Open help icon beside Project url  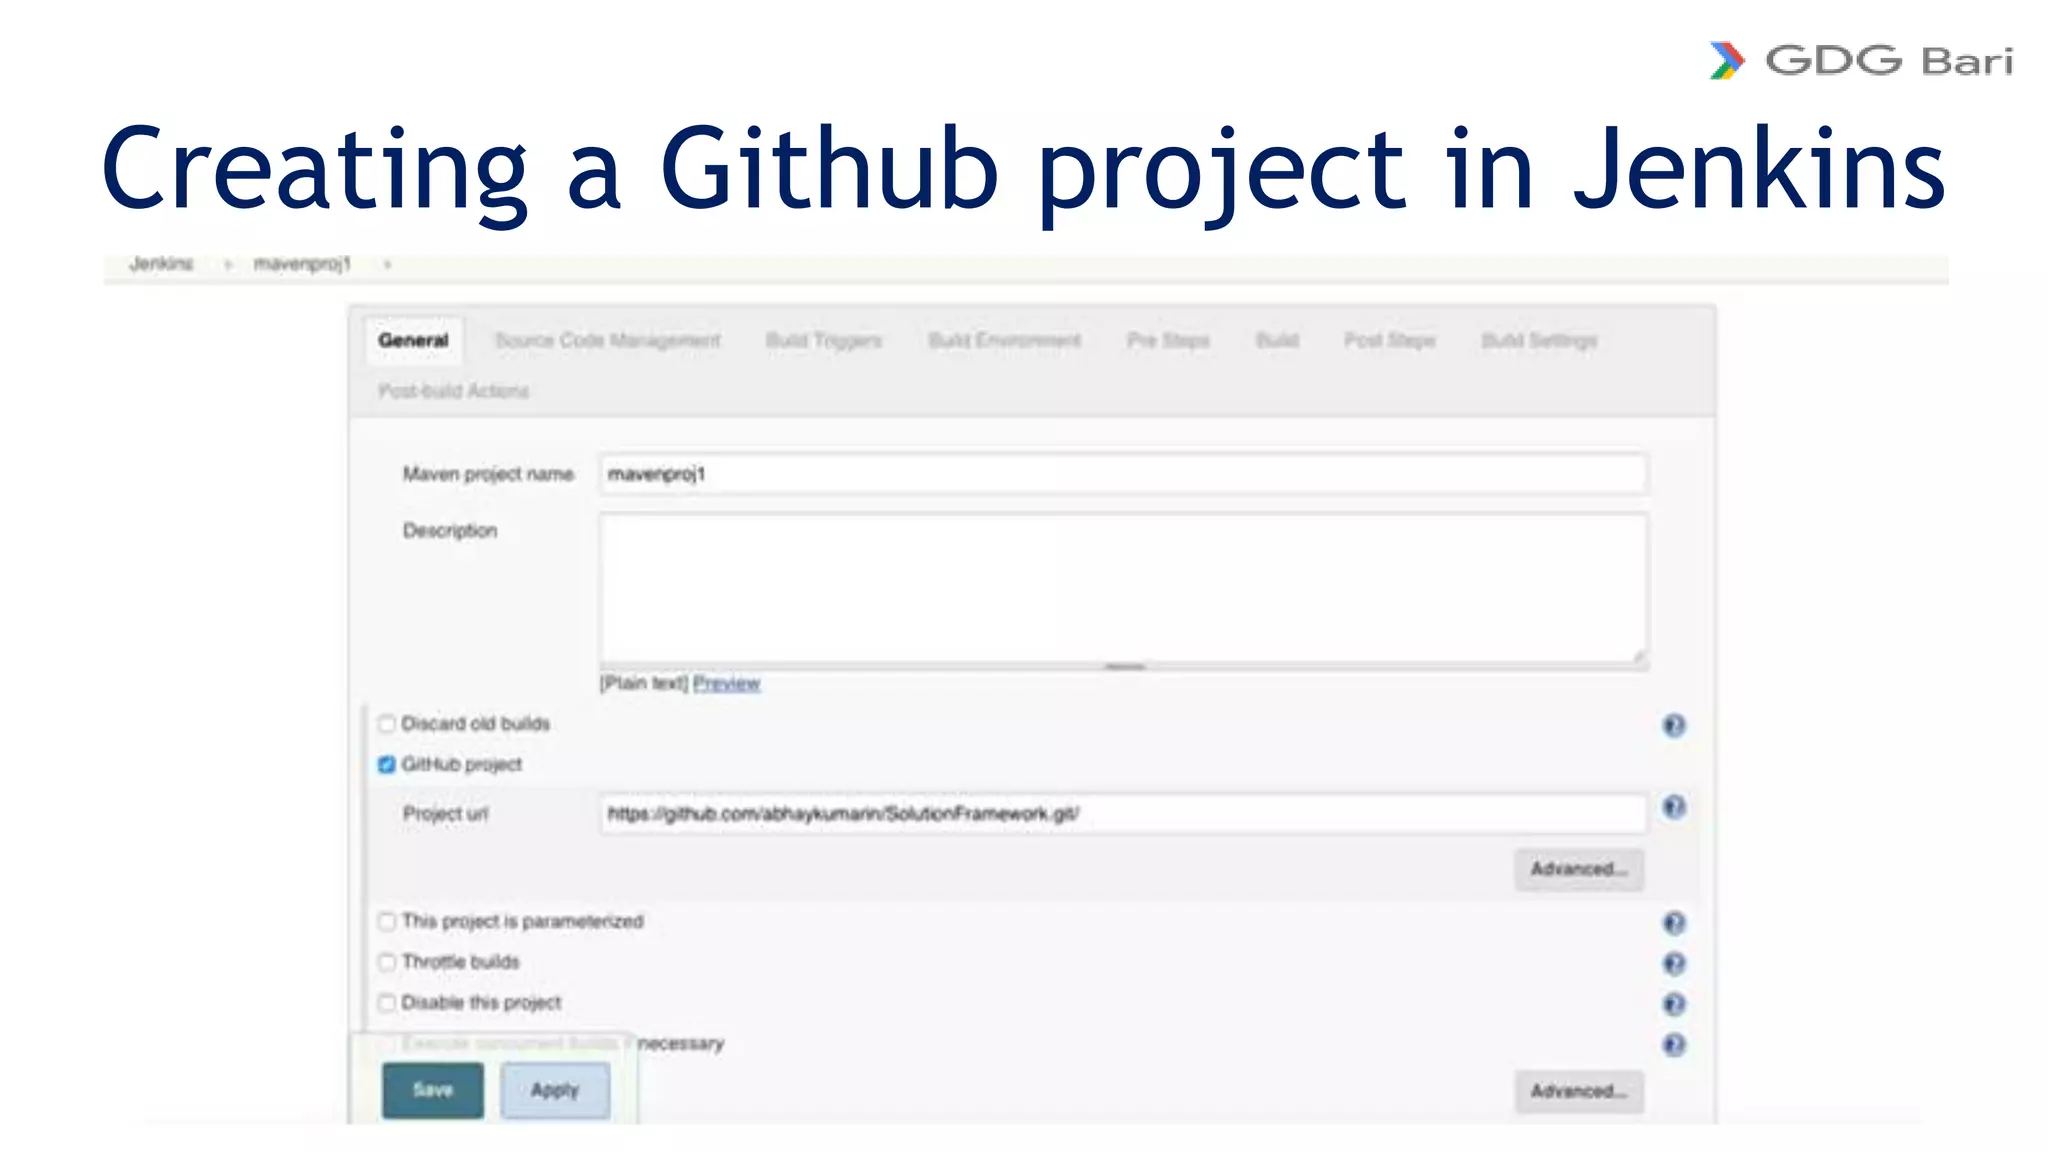click(1674, 807)
